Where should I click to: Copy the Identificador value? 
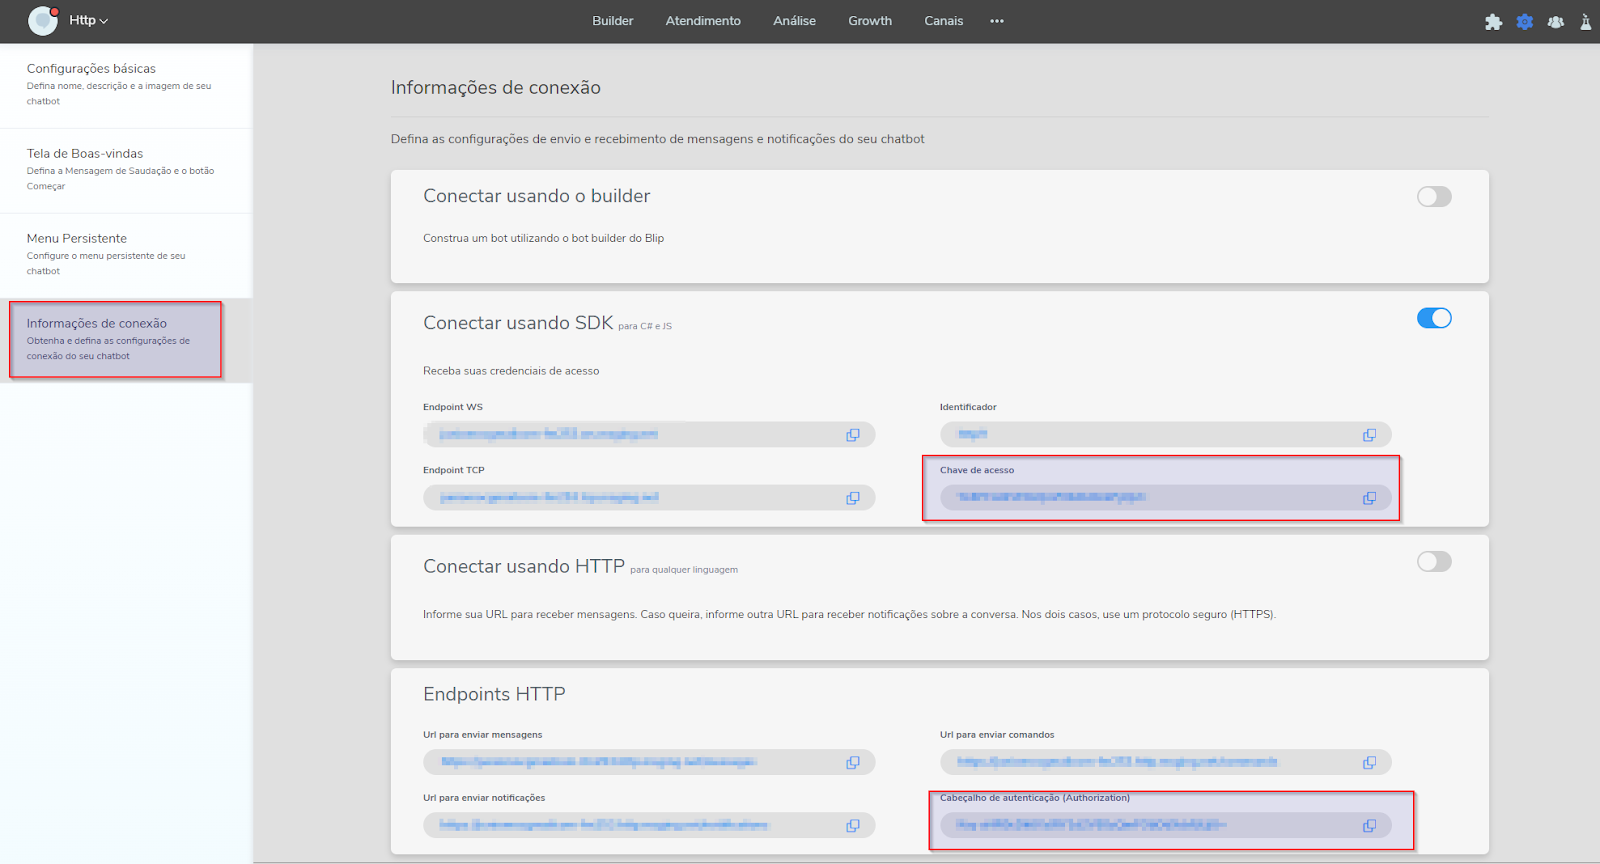(x=1369, y=435)
